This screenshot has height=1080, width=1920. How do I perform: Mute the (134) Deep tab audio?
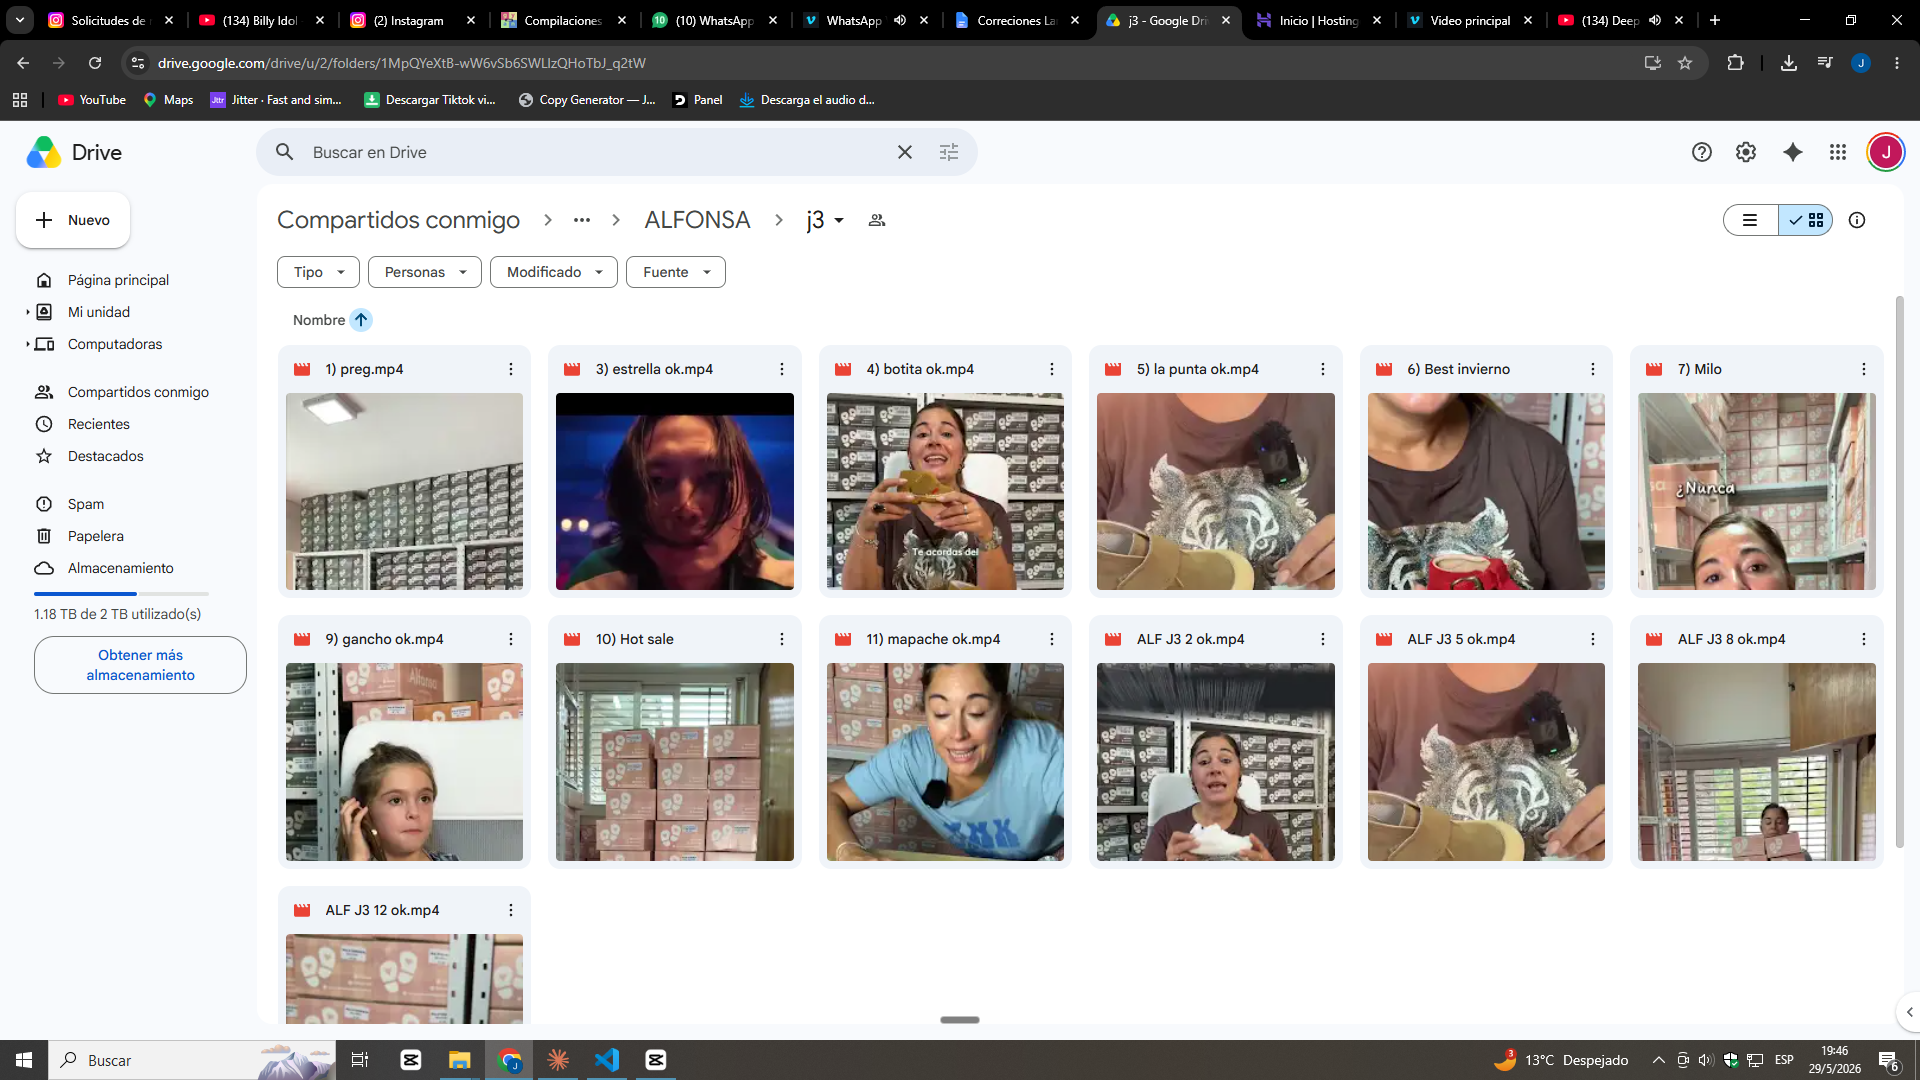1655,20
